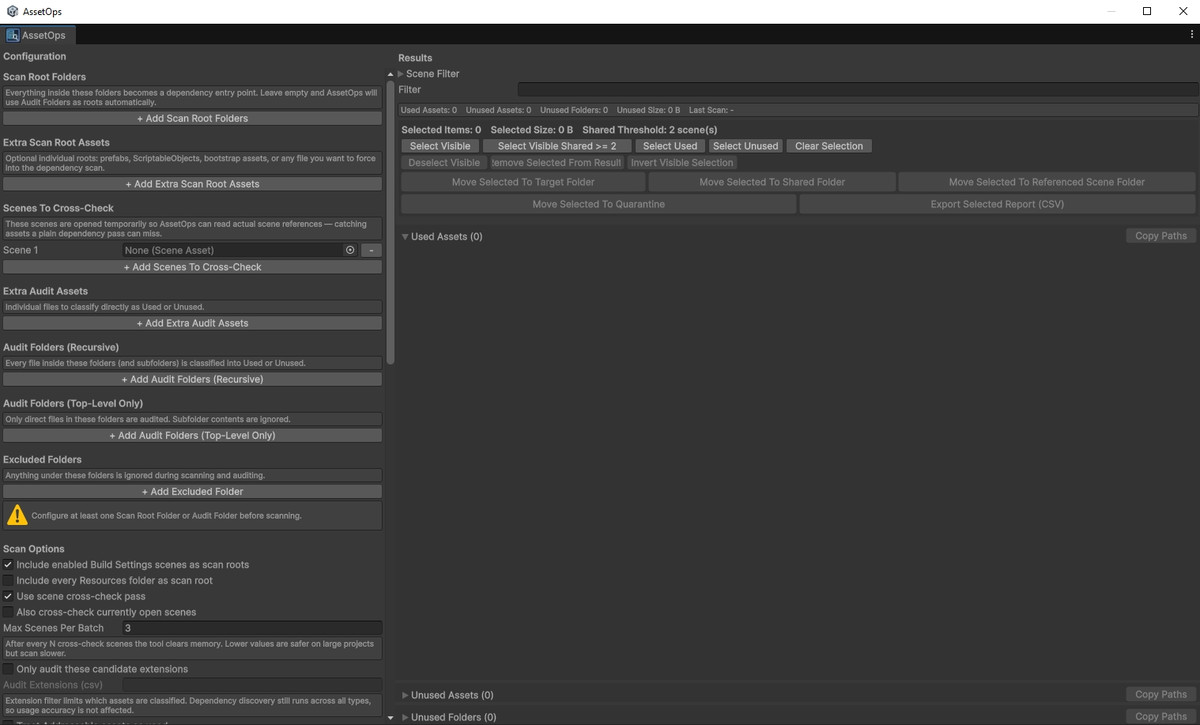Click the Scan Options heading
1200x725 pixels.
33,549
